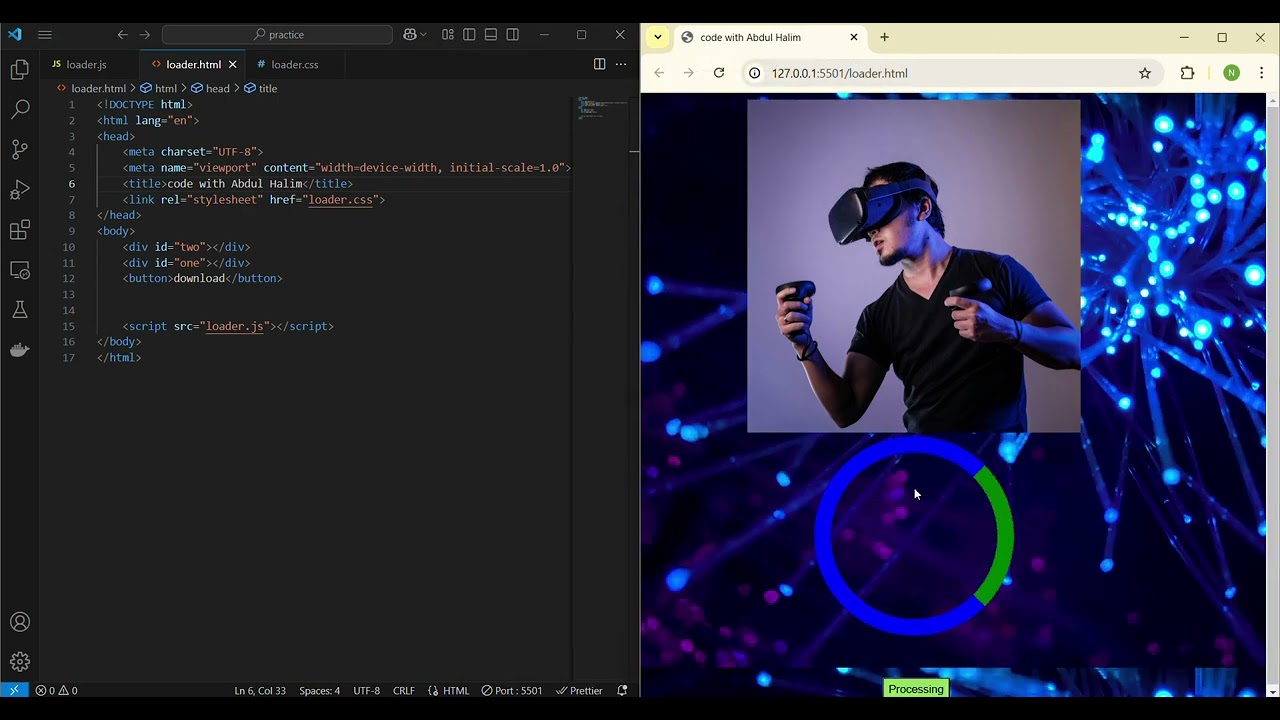Open the notifications bell in status bar
The image size is (1280, 720).
622,690
